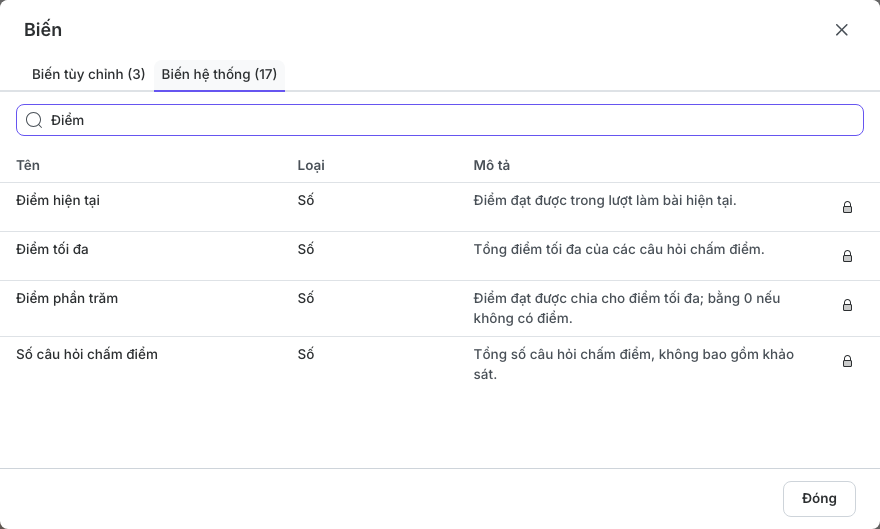Screen dimensions: 880x529
Task: Click the Mô tả column header
Action: click(x=492, y=165)
